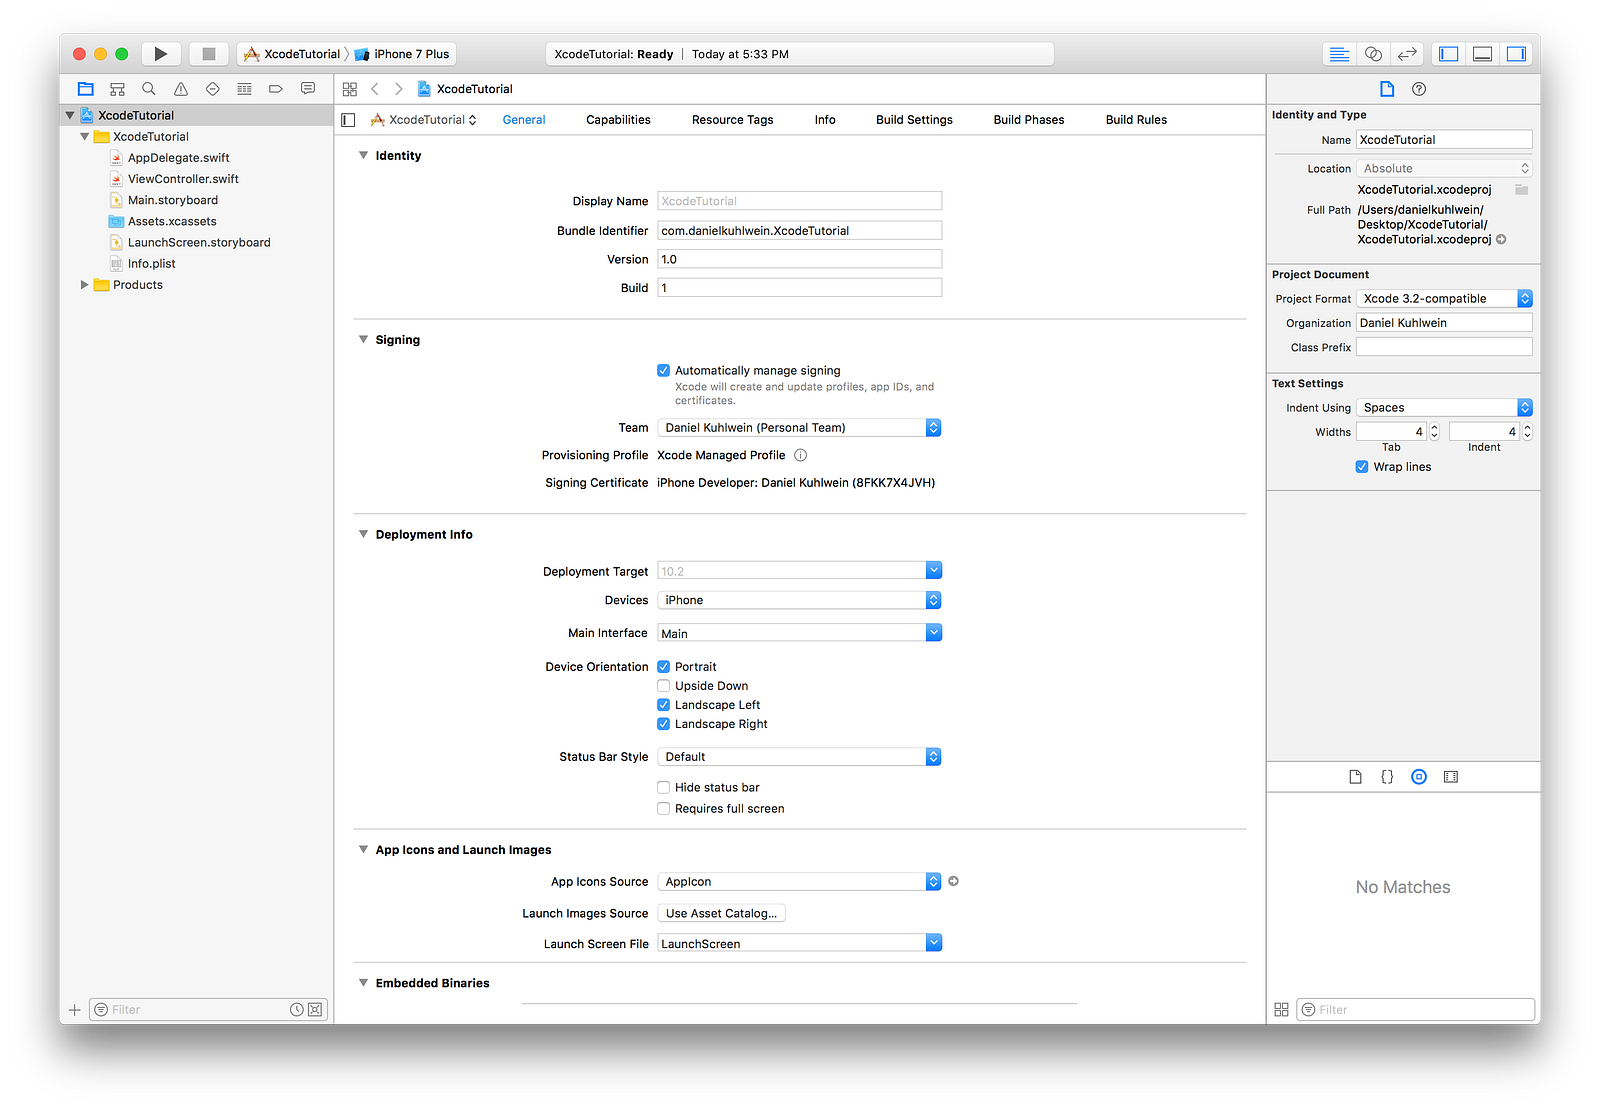Screen dimensions: 1600x1109
Task: Switch to the Resource Tags tab
Action: click(732, 120)
